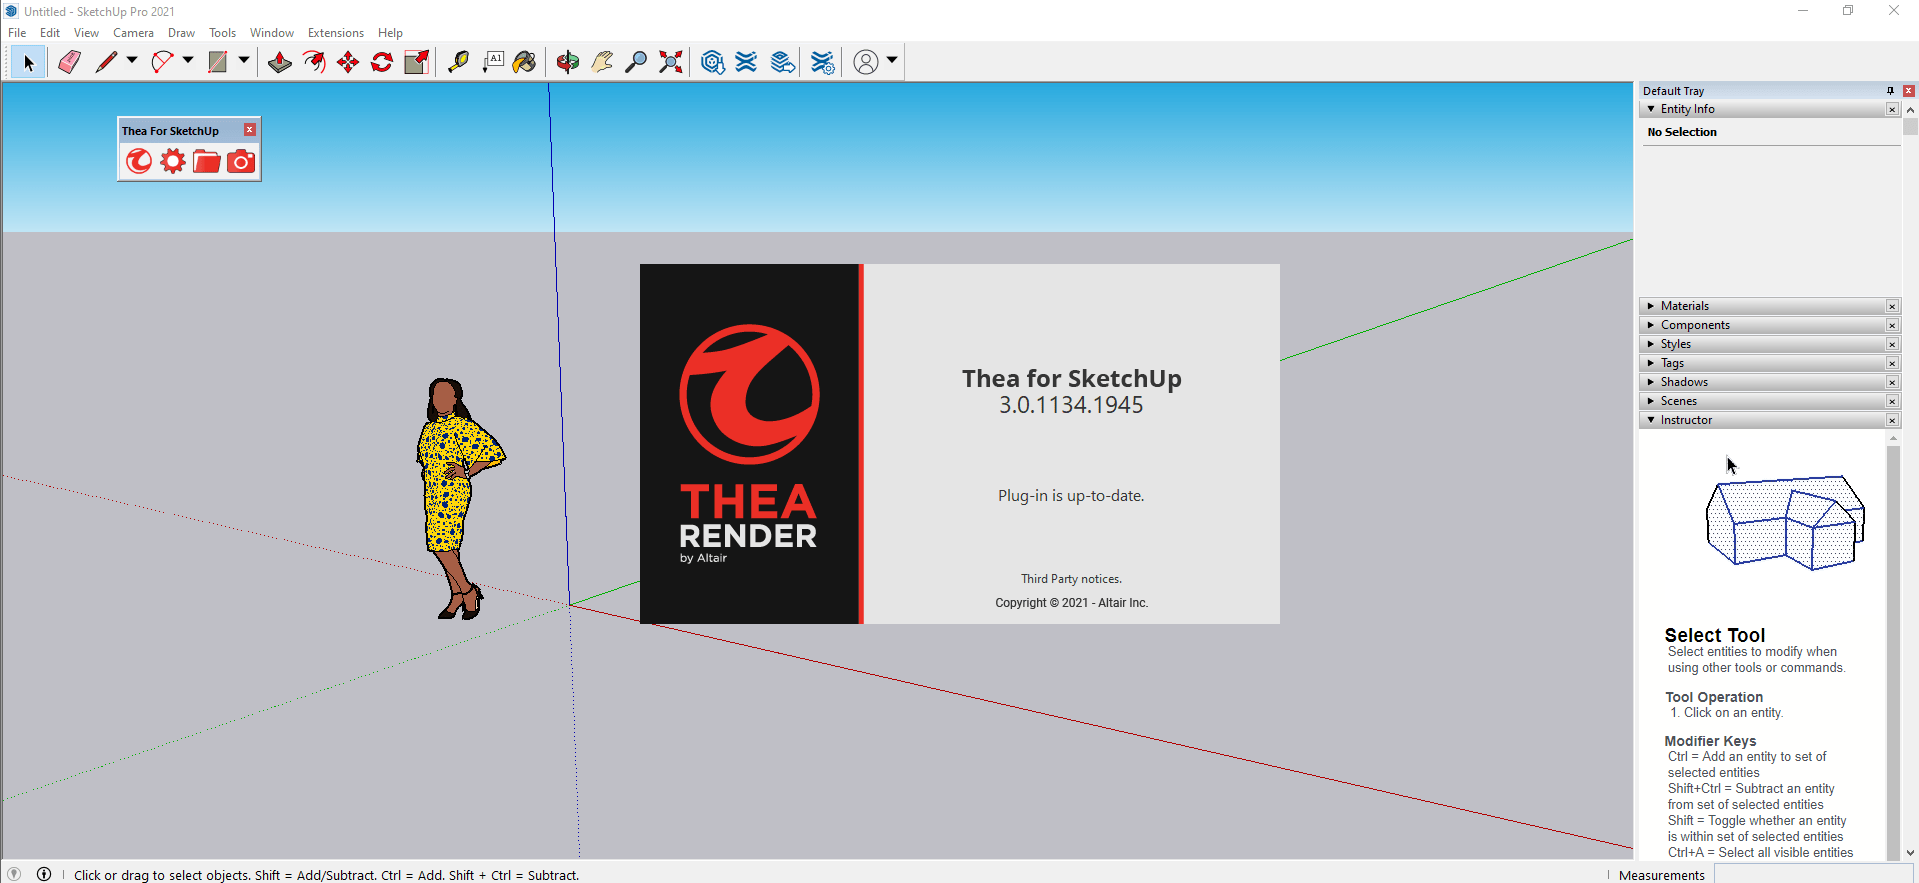Expand the Materials panel
Viewport: 1919px width, 883px height.
[1651, 306]
